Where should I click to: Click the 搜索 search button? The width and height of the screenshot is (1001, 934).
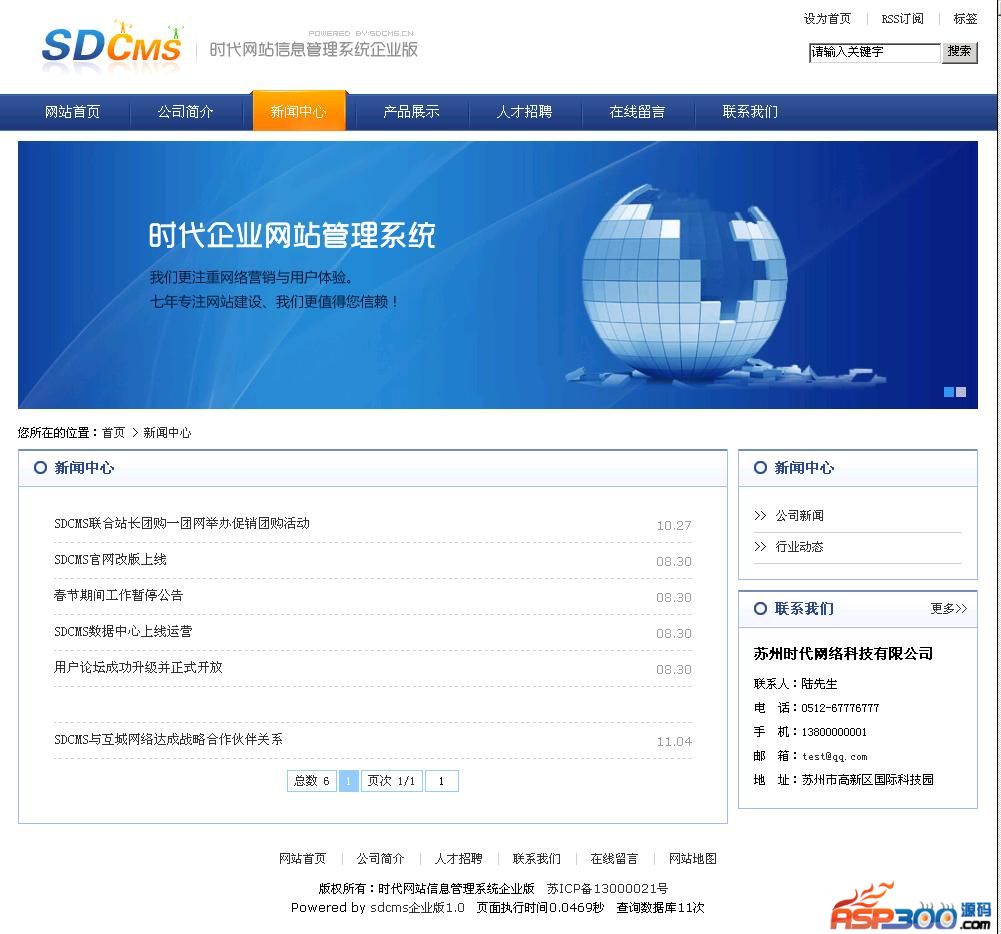[x=959, y=52]
